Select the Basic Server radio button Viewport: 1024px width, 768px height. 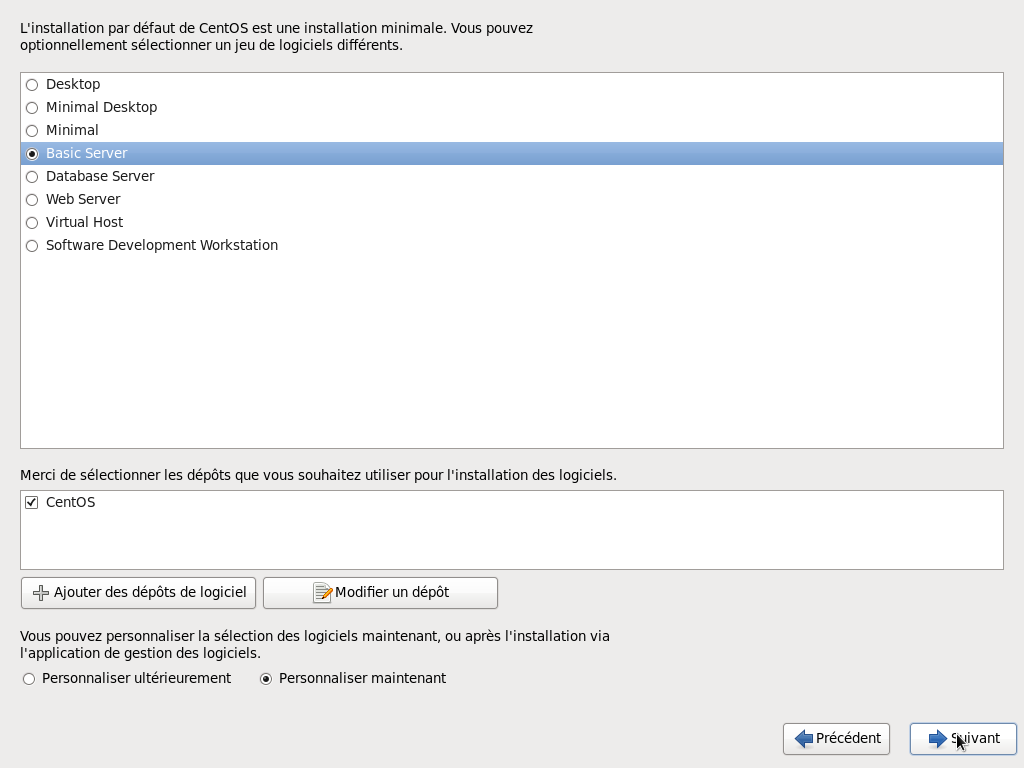pyautogui.click(x=32, y=154)
